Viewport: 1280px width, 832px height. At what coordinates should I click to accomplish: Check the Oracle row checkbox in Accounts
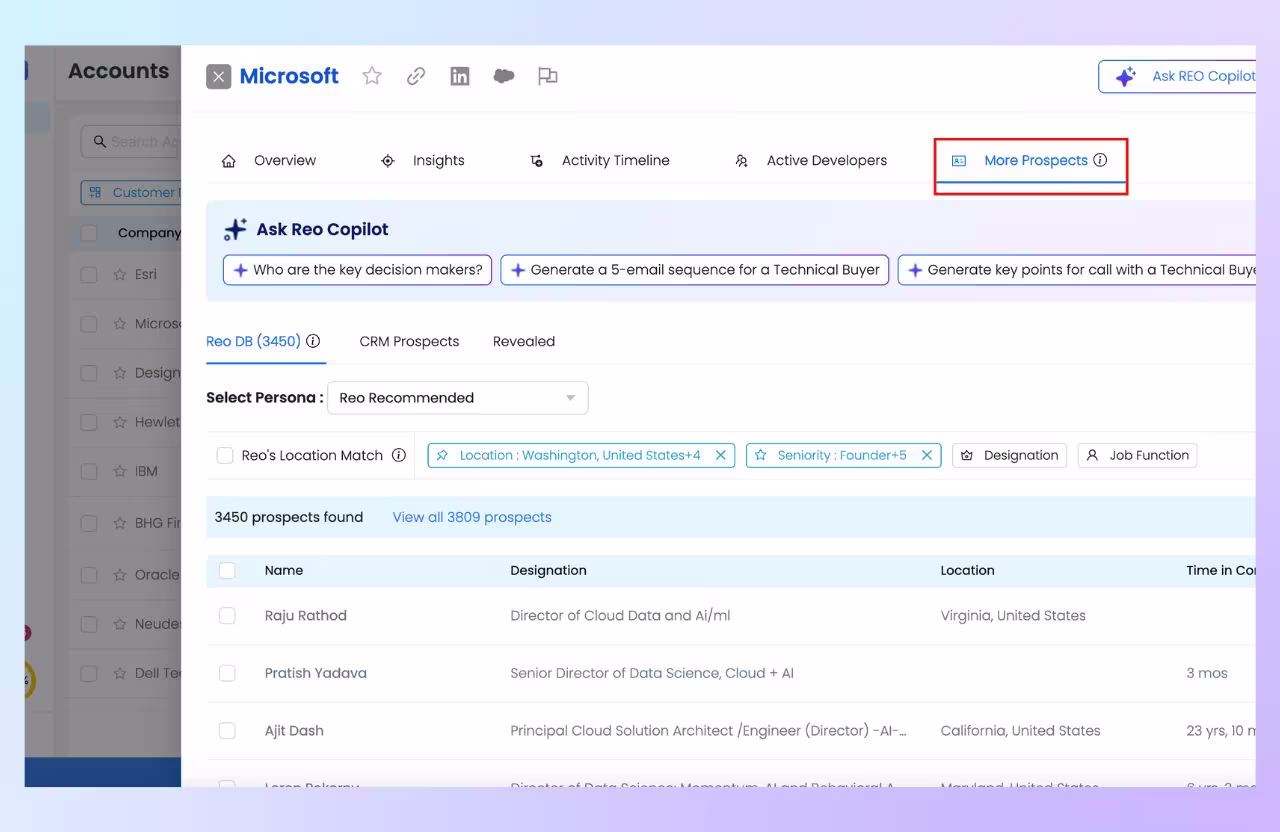[89, 576]
